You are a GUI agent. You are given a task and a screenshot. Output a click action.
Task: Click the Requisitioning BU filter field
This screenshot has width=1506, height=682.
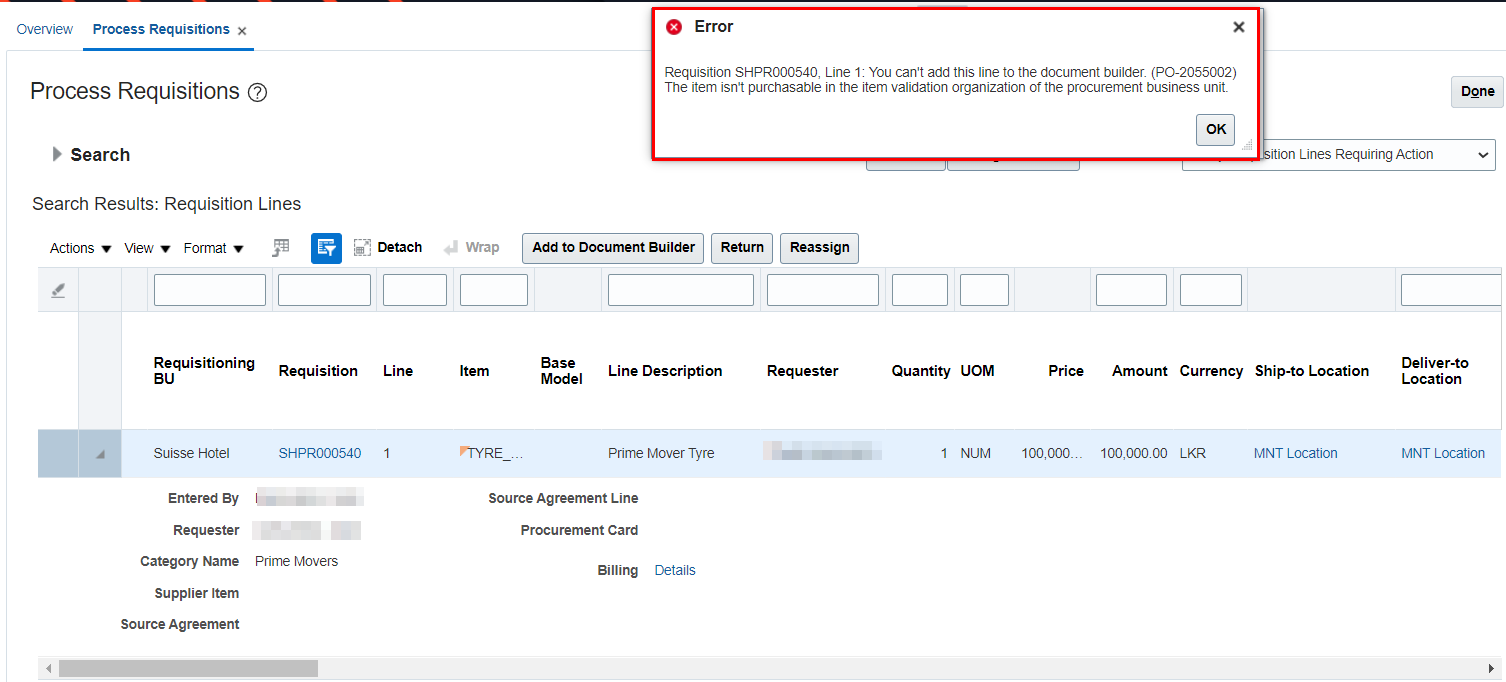210,290
